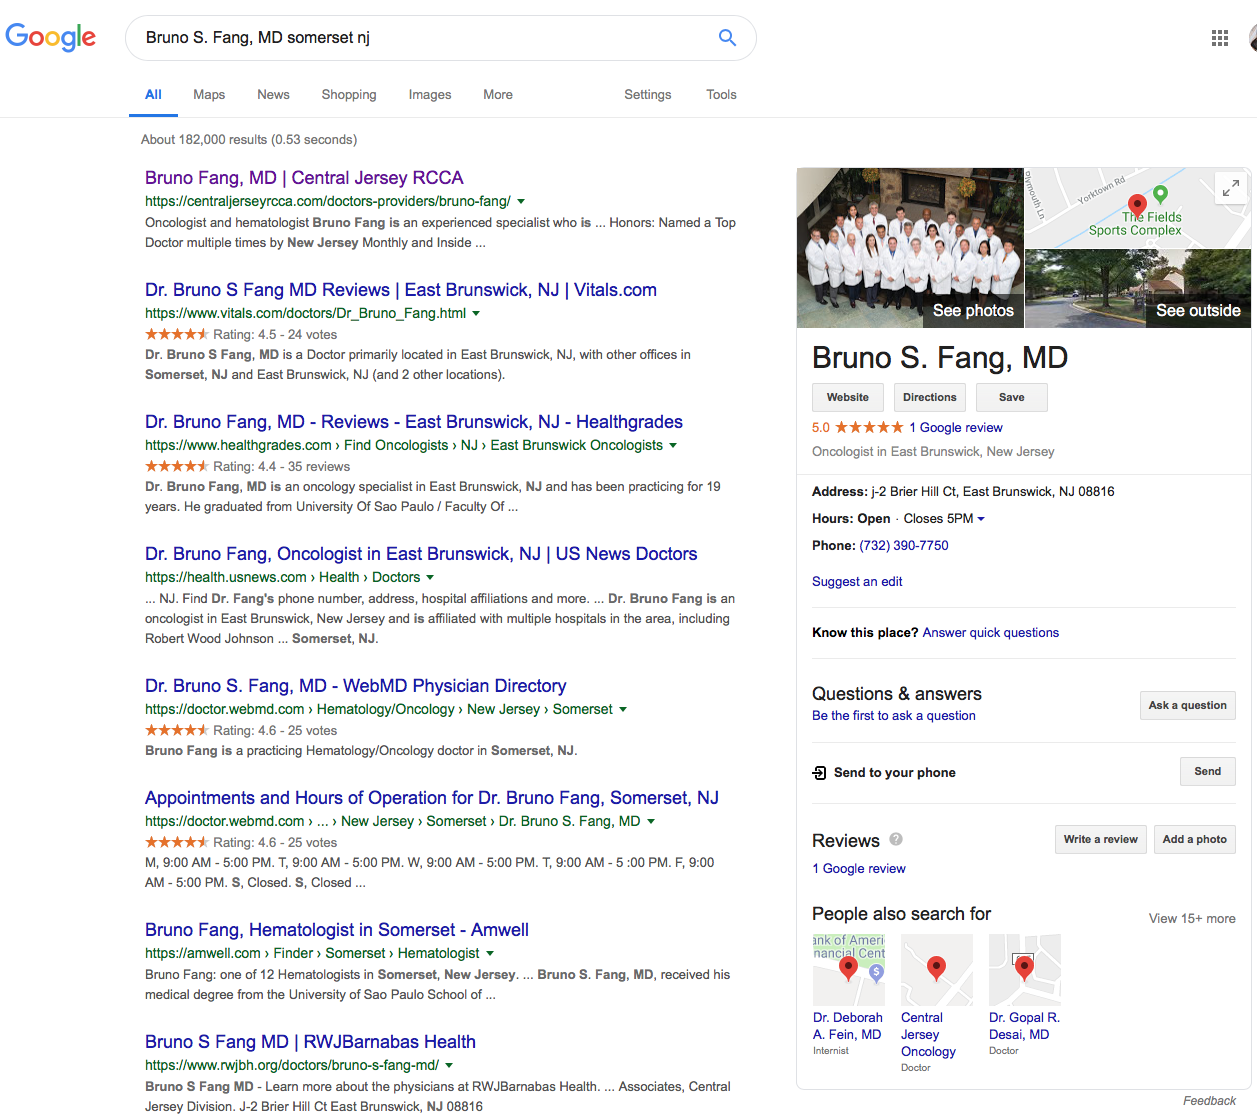Open dropdown arrow next to vitals.com URL
Screen dimensions: 1257x1115
pos(476,313)
